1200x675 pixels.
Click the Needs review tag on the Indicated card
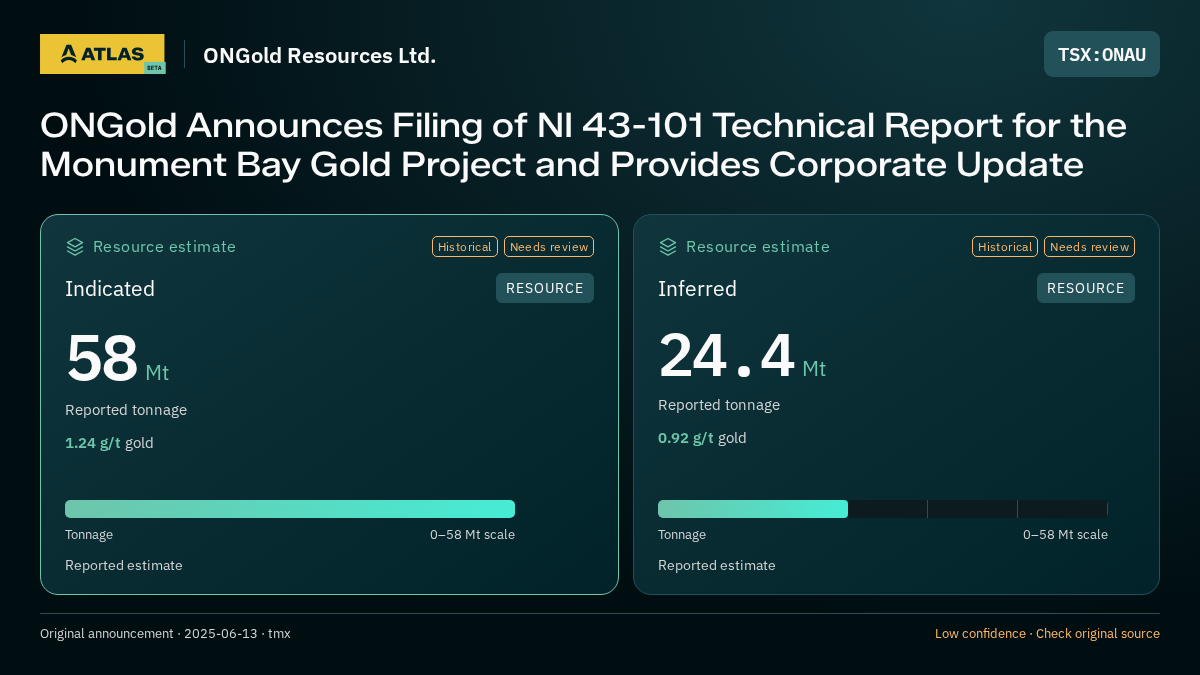[x=549, y=247]
